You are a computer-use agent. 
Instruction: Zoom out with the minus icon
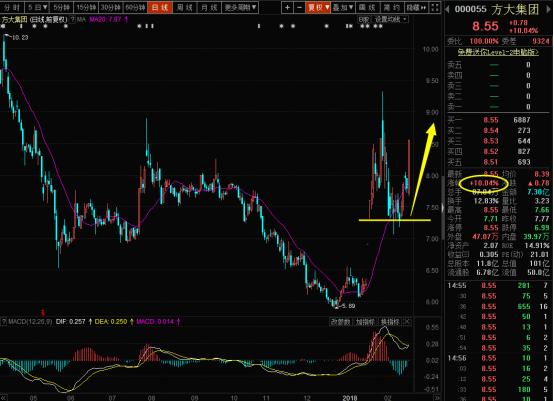click(x=299, y=7)
